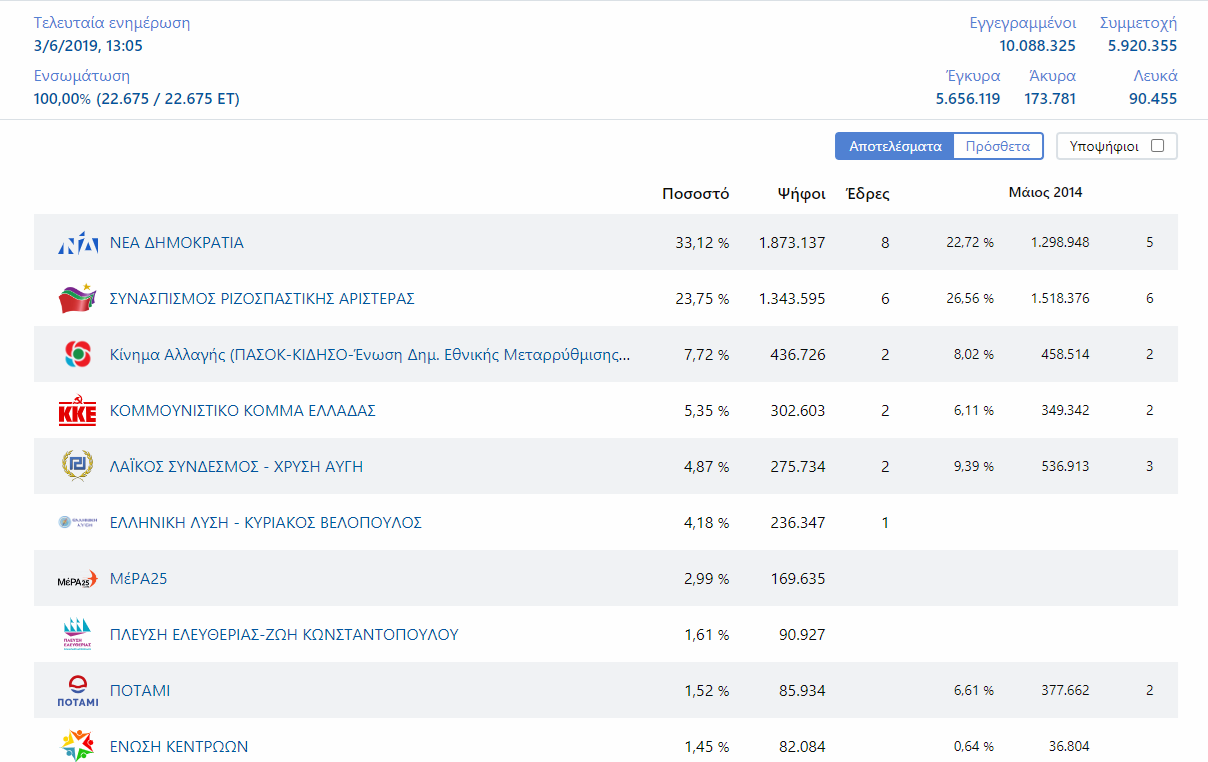Image resolution: width=1208 pixels, height=762 pixels.
Task: Open the ΠΟΤΑΜΙ party link
Action: pyautogui.click(x=140, y=691)
